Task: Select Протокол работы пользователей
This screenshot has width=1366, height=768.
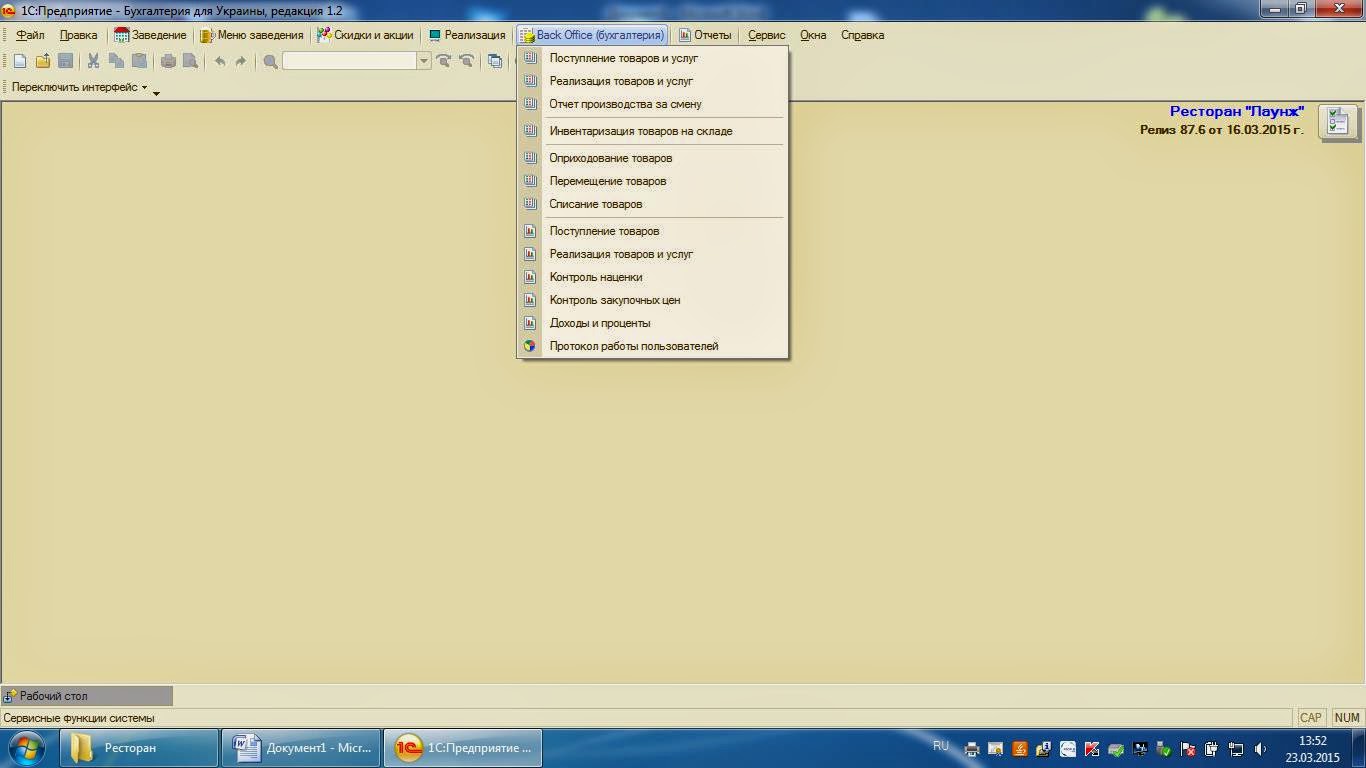Action: click(x=653, y=346)
